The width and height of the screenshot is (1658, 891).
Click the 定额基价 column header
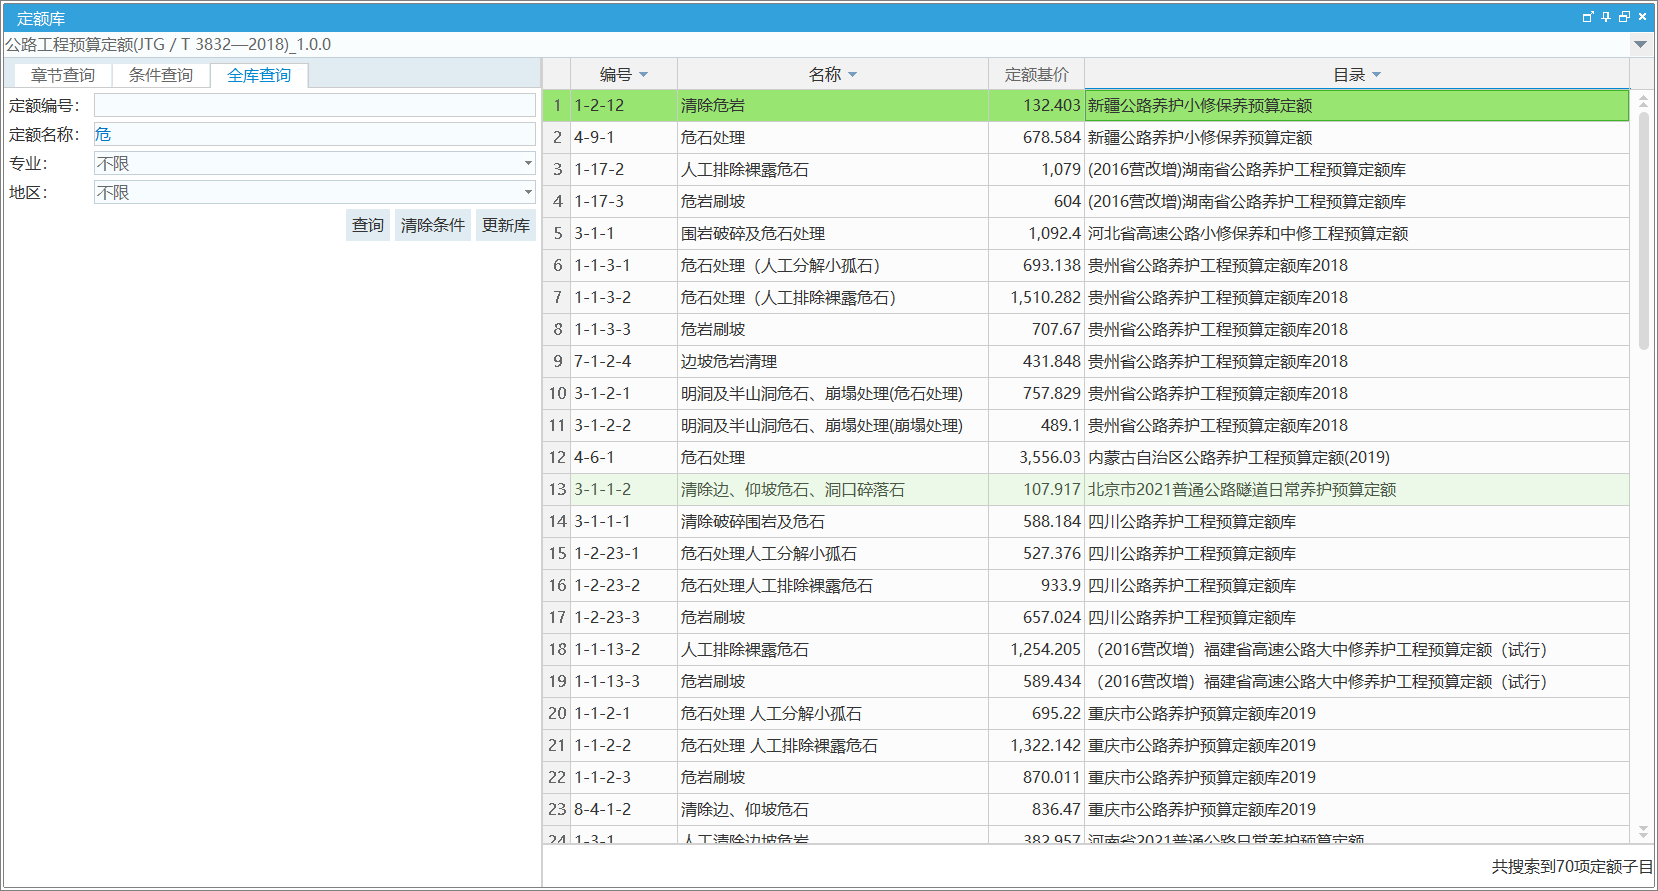[1036, 75]
